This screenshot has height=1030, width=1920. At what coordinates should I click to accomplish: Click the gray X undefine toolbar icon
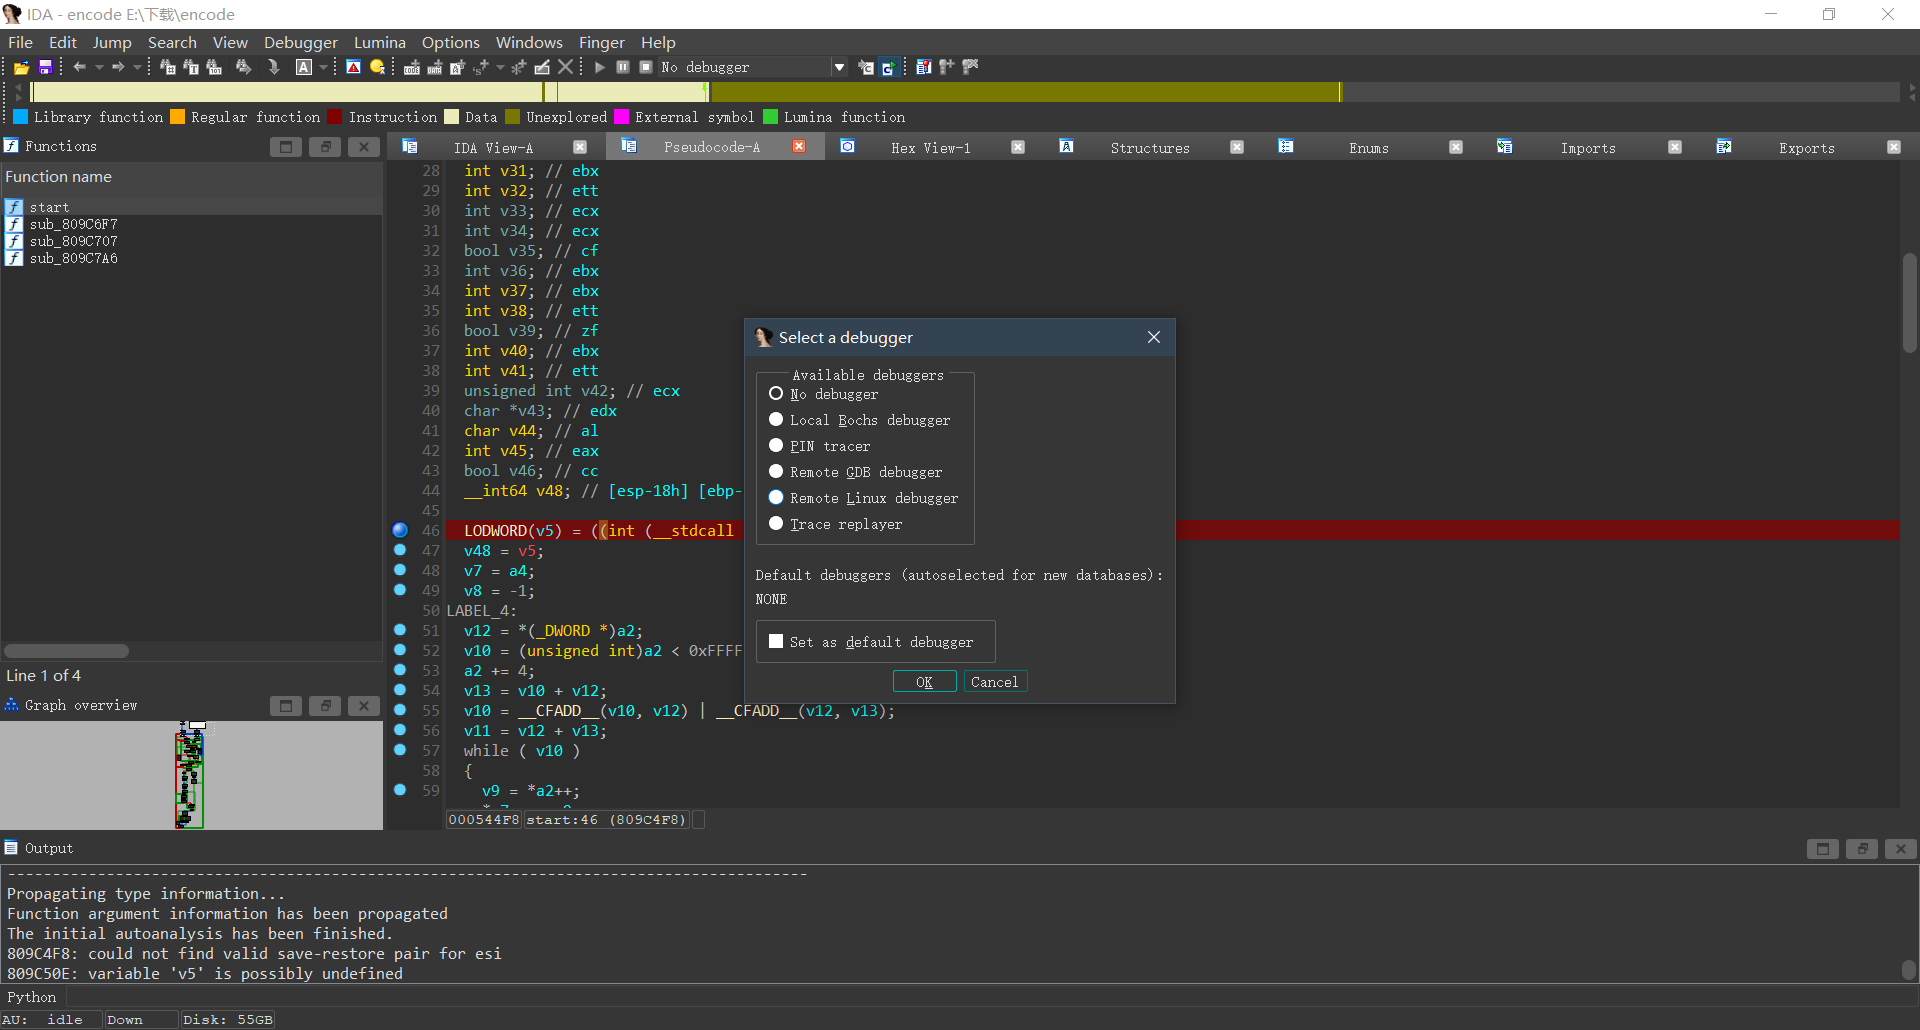pos(566,67)
